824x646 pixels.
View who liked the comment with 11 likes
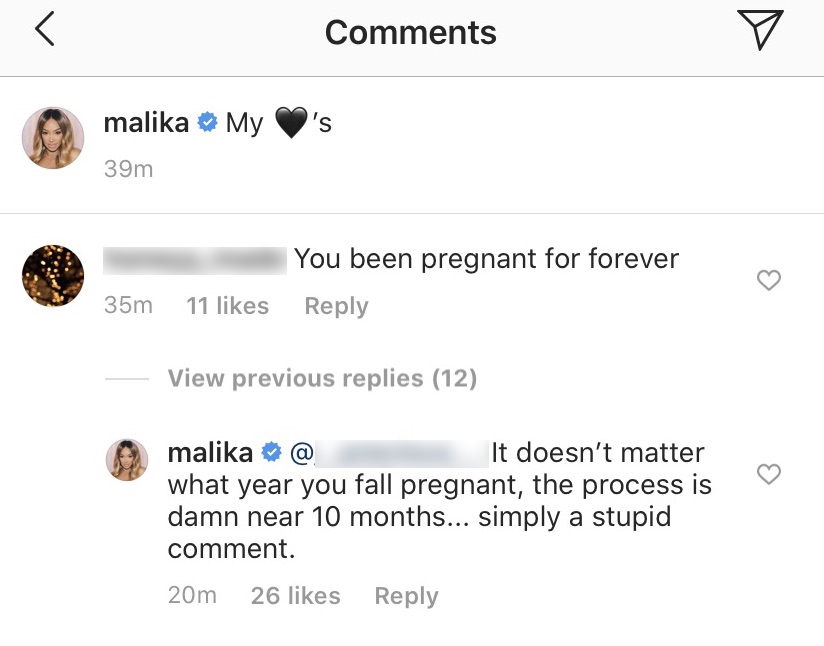pos(228,305)
